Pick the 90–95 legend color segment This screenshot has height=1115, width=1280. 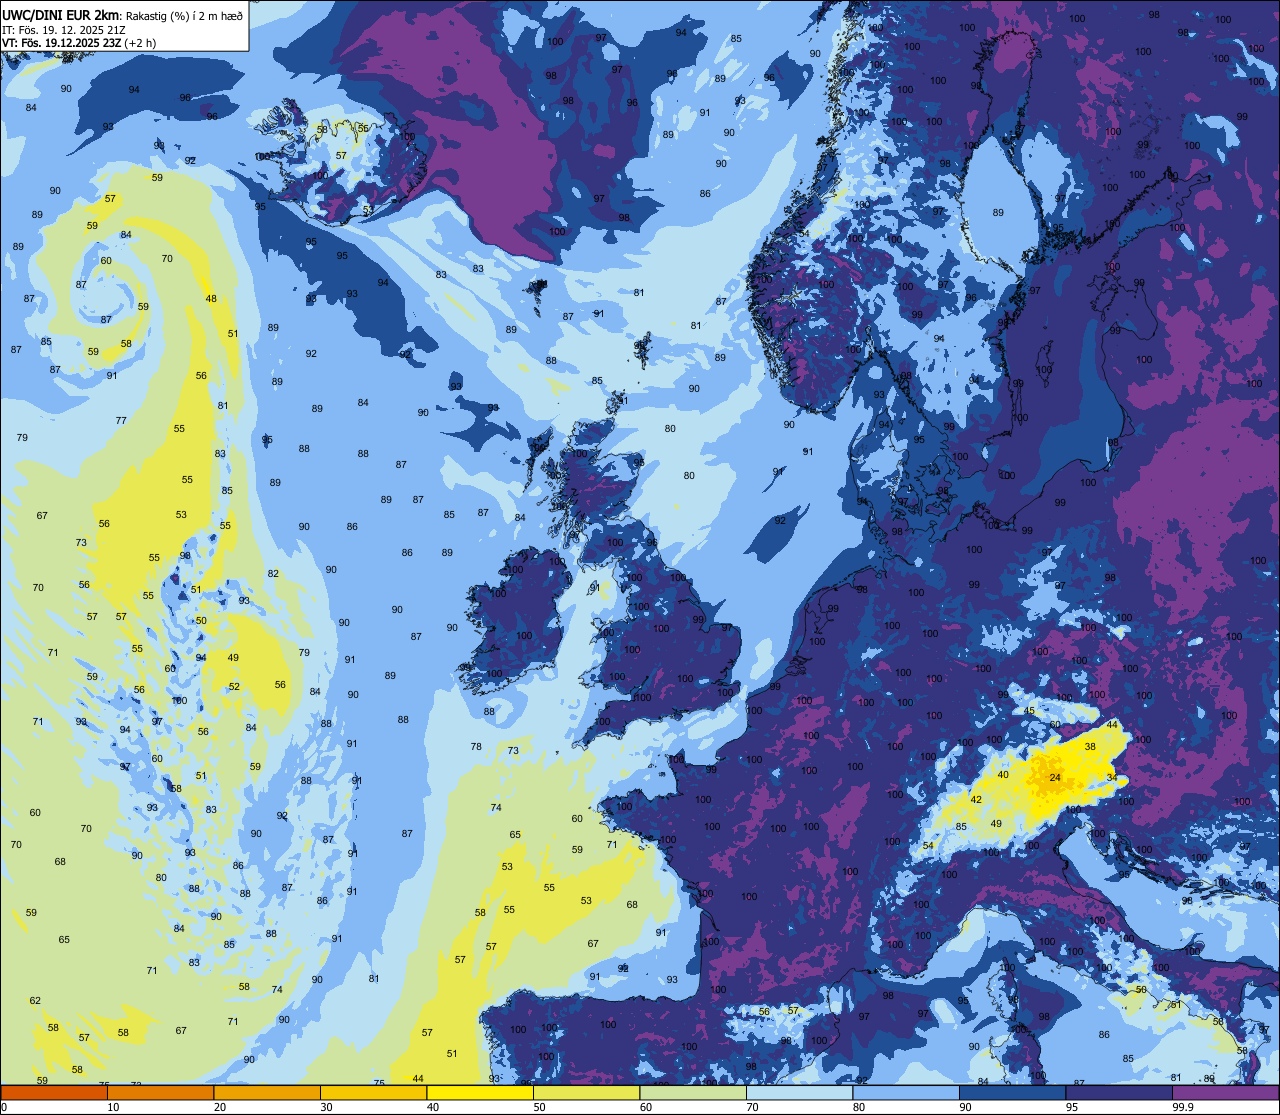[x=1012, y=1093]
